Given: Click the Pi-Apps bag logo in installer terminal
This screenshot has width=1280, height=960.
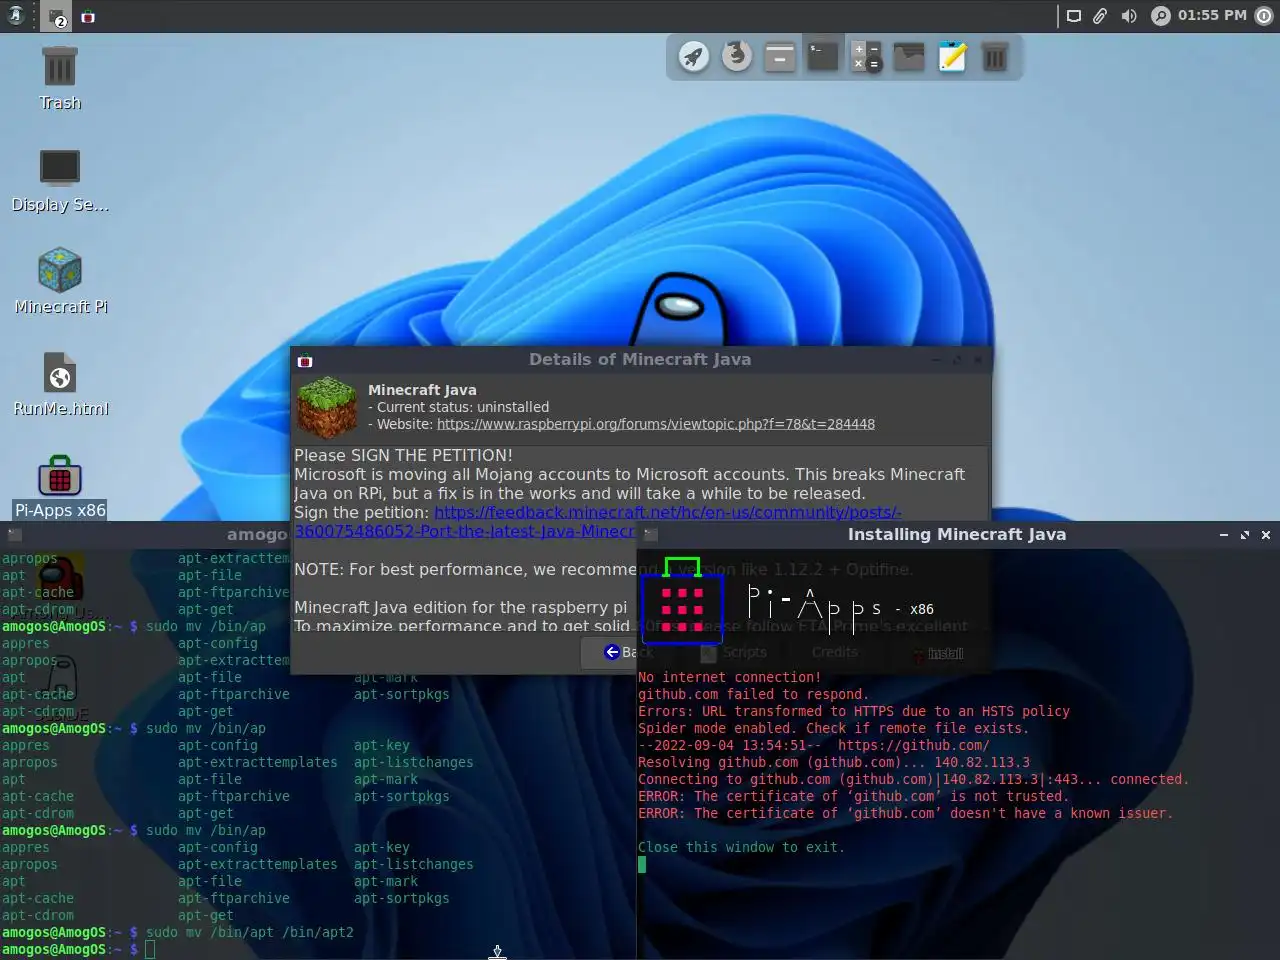Looking at the screenshot, I should (682, 600).
